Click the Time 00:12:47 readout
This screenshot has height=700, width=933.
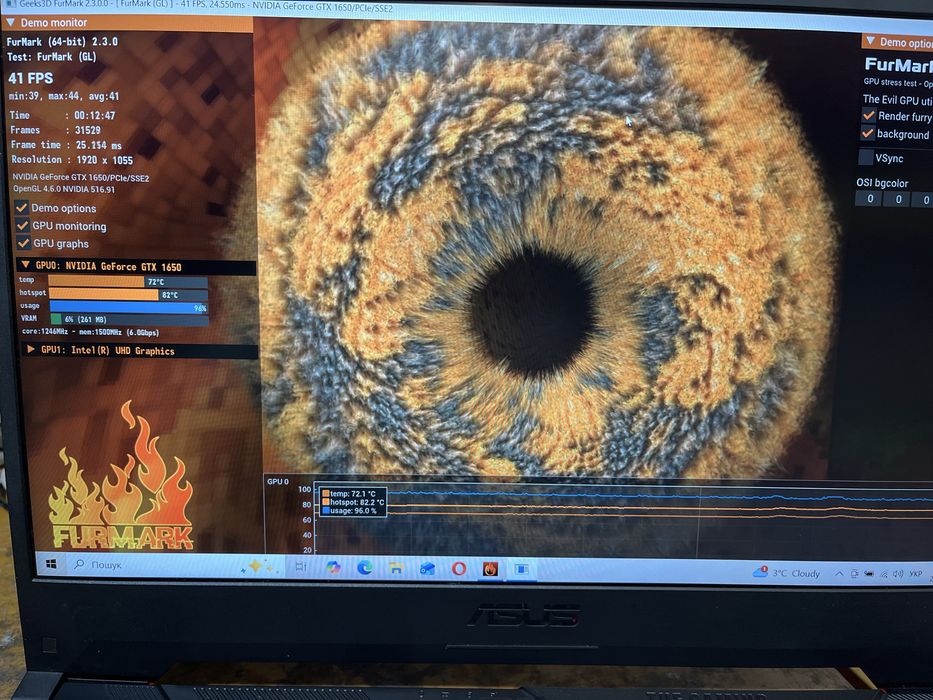click(62, 115)
